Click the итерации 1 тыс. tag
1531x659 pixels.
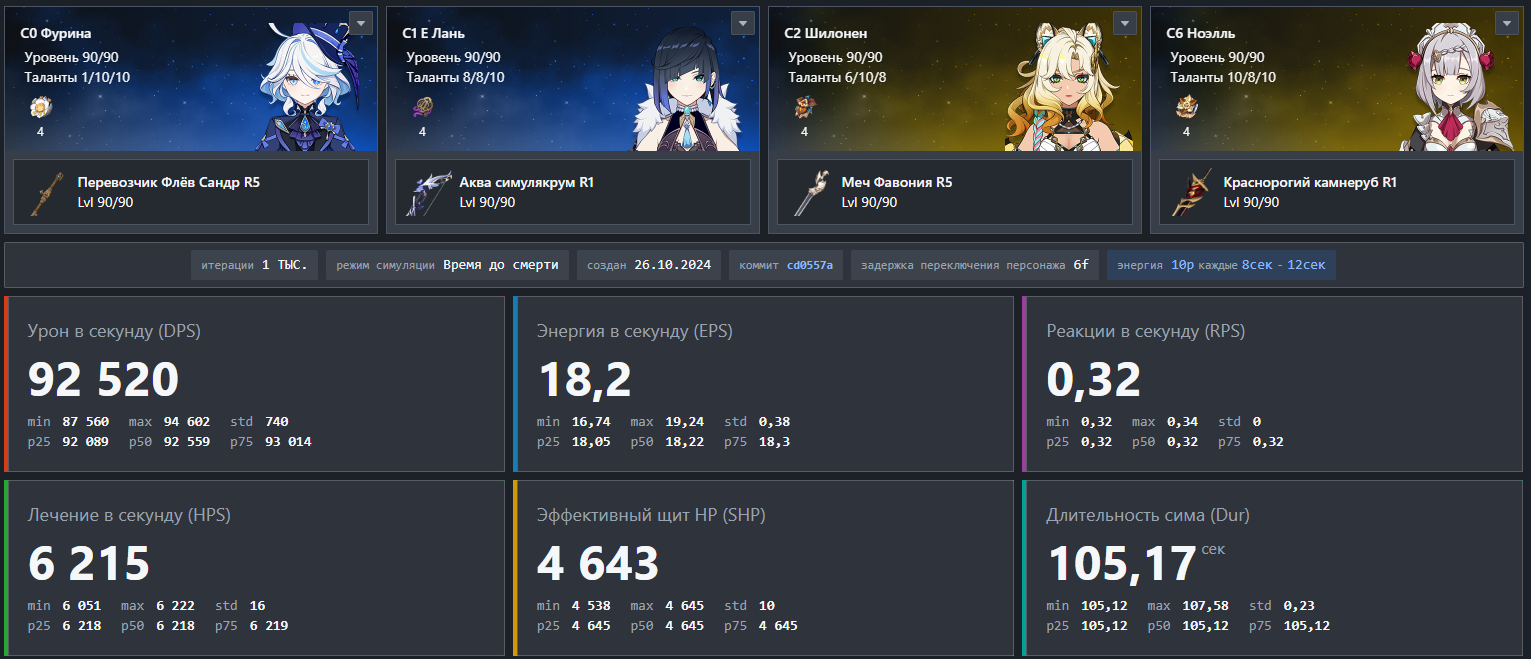click(x=256, y=265)
